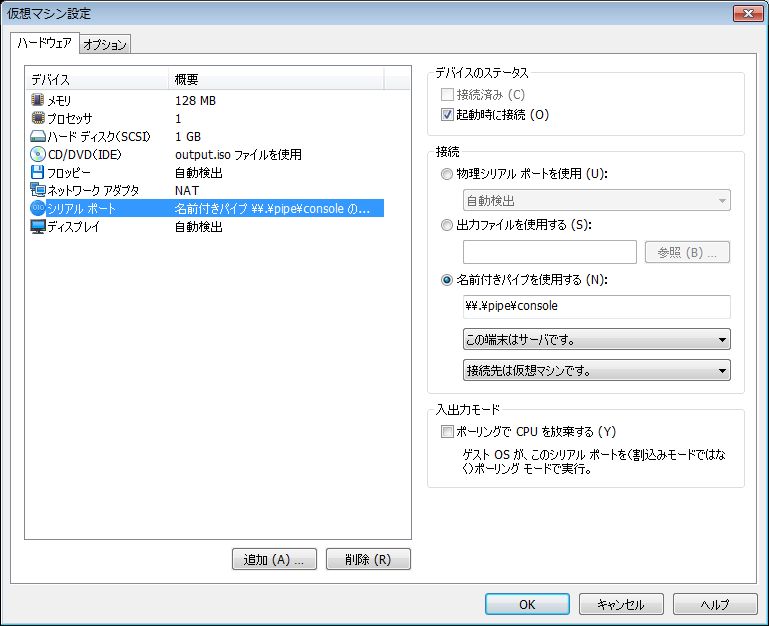This screenshot has width=769, height=626.
Task: Click the 概要 column header
Action: point(276,79)
